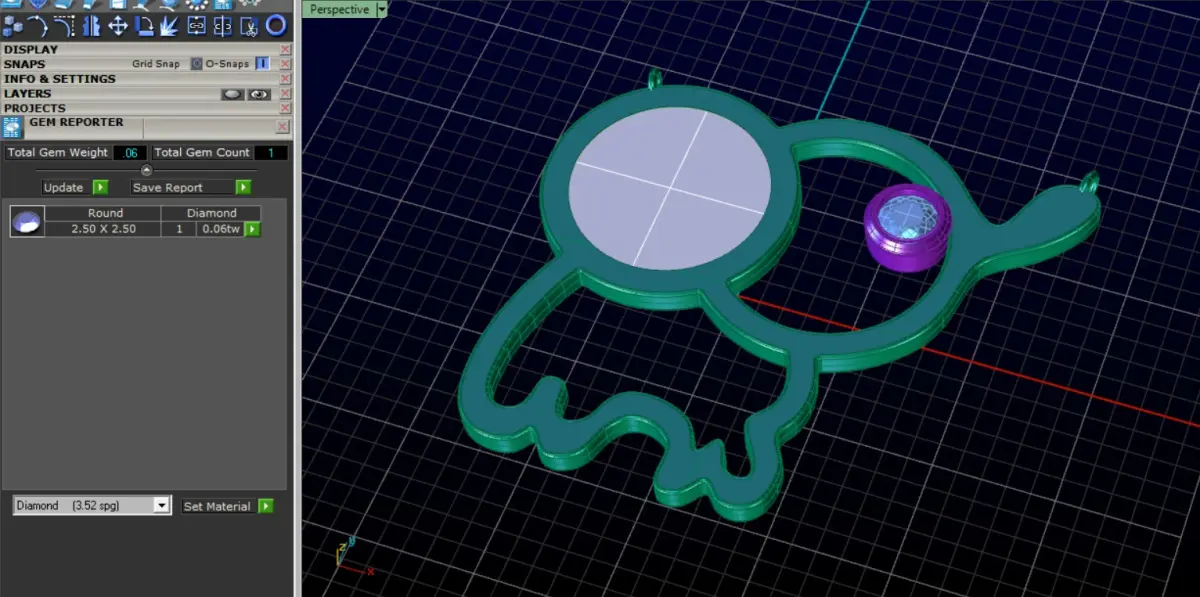Image resolution: width=1200 pixels, height=597 pixels.
Task: Click the 'Diamond' cell in the gem table
Action: click(212, 213)
